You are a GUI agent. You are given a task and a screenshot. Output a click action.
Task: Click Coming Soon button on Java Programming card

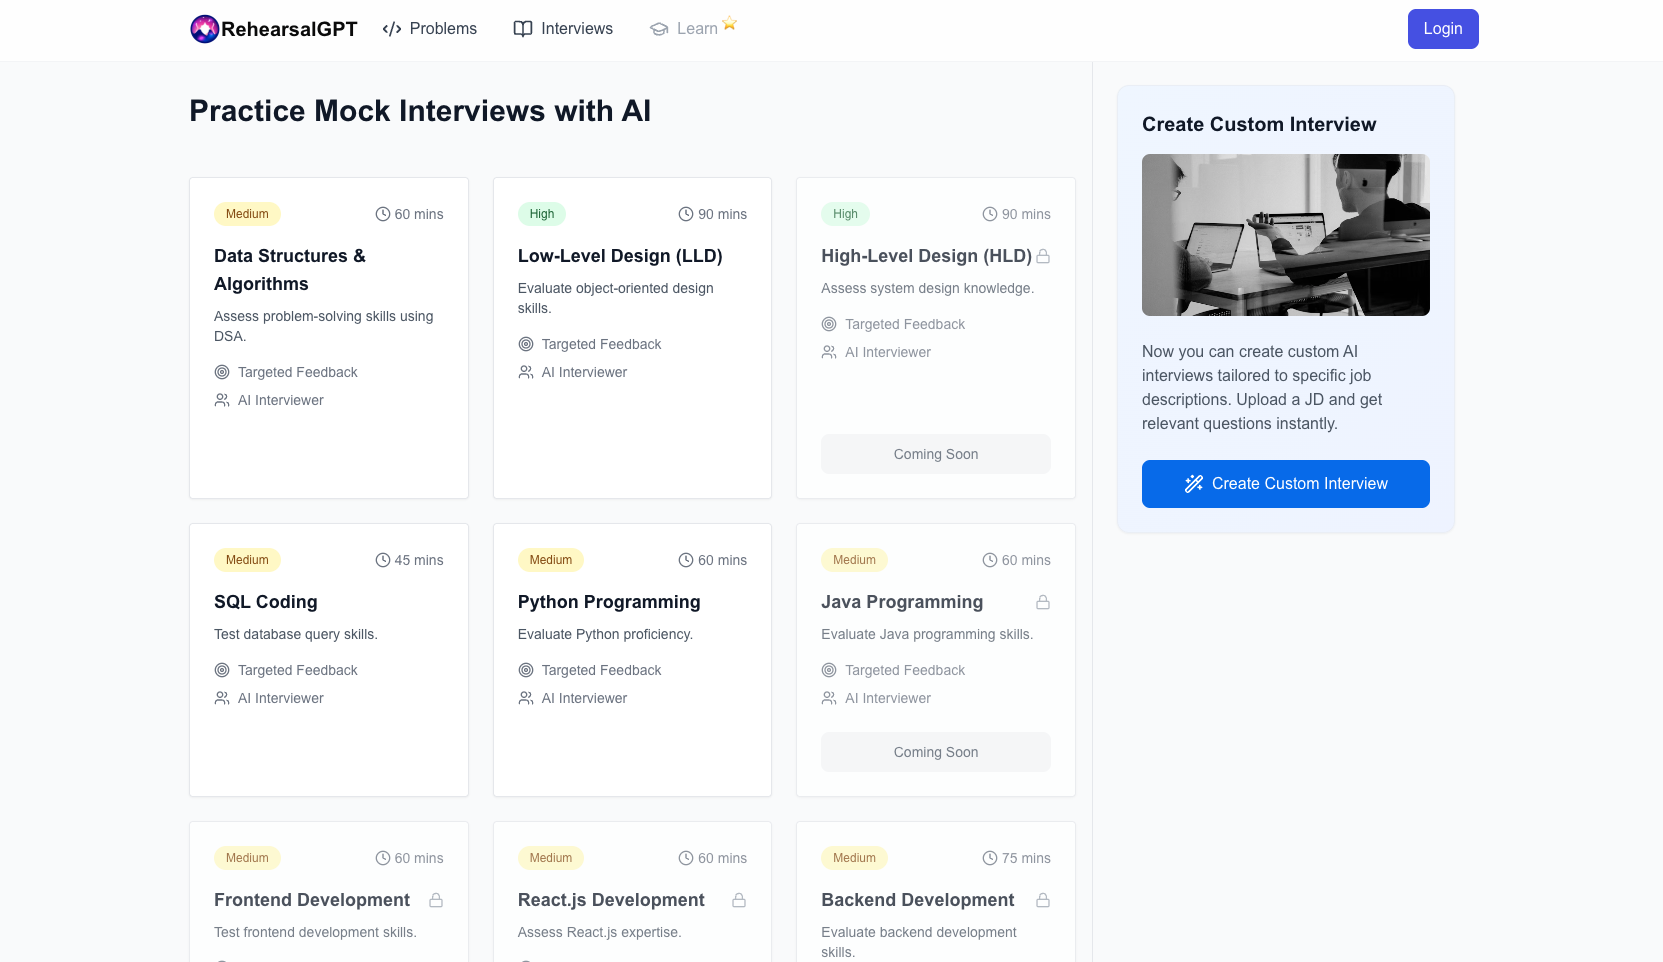point(936,752)
